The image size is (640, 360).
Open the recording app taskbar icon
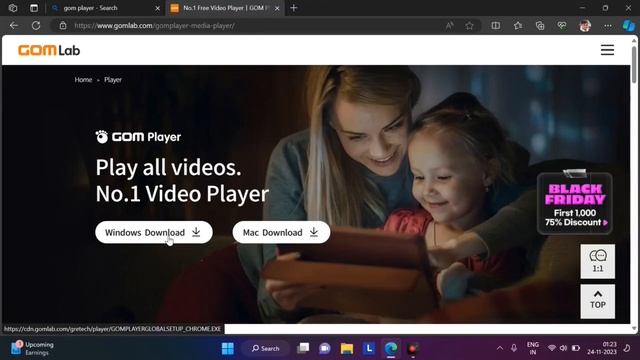coord(413,348)
